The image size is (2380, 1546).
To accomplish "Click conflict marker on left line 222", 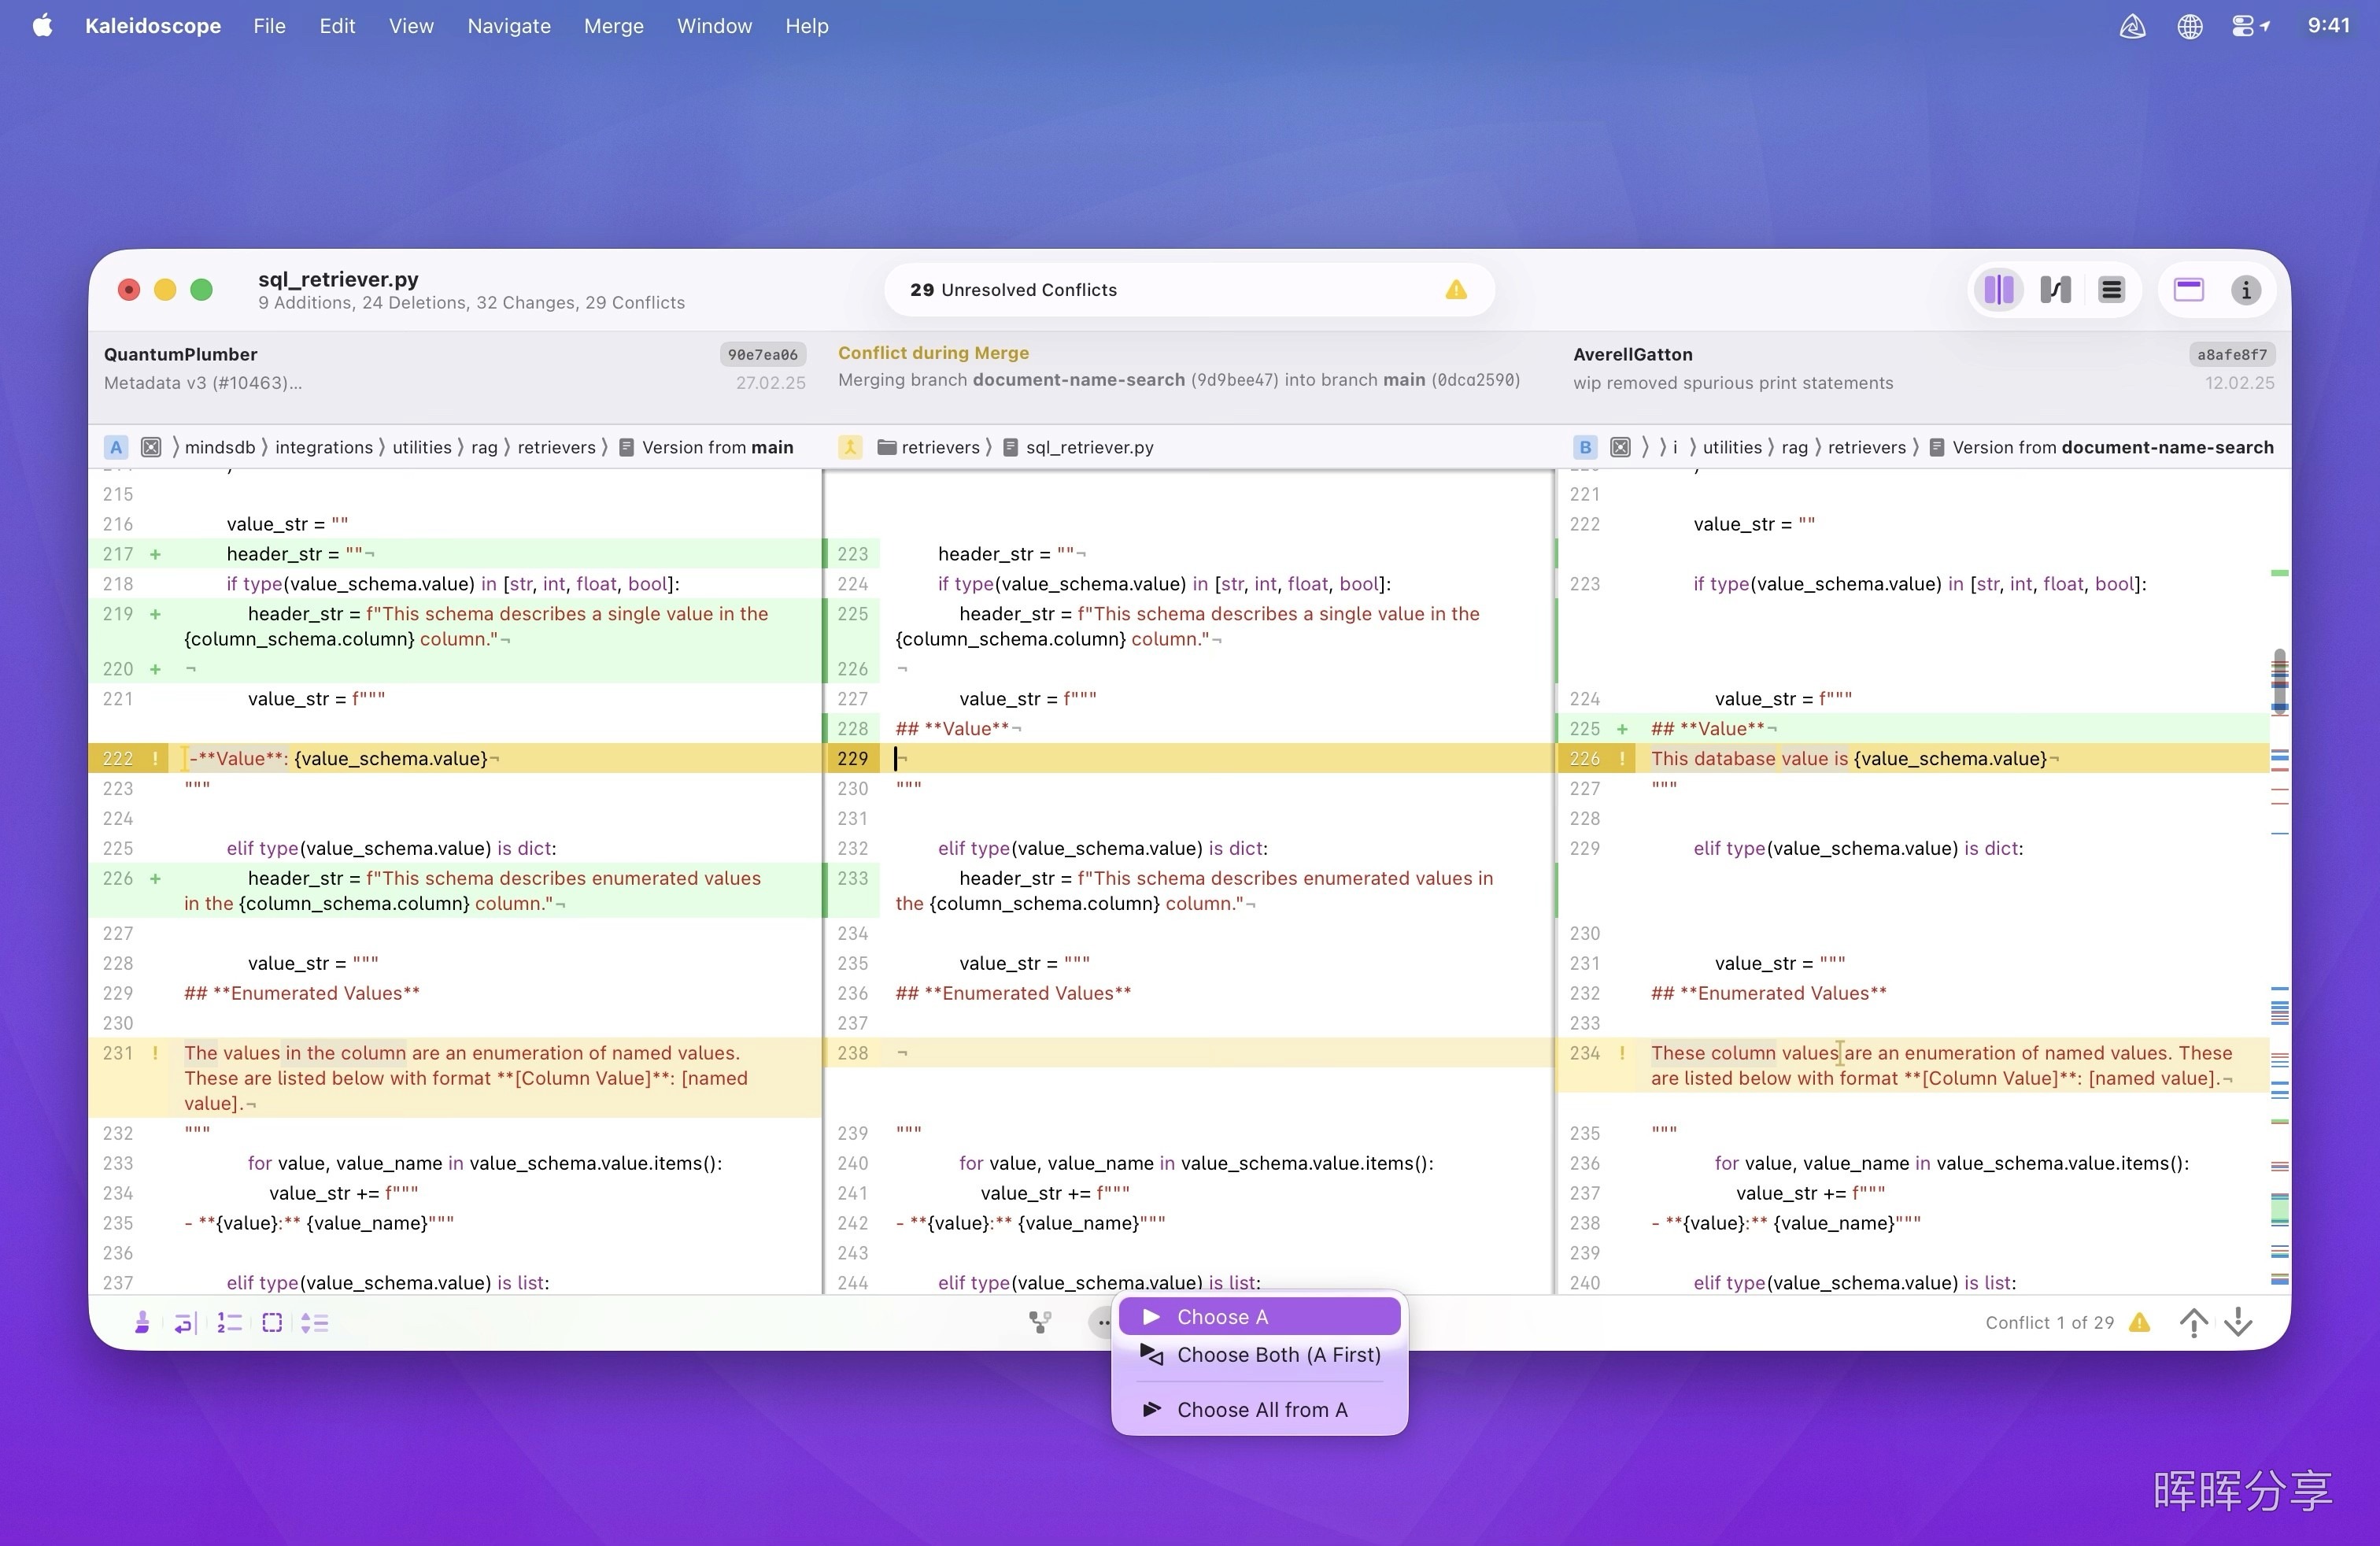I will (x=155, y=759).
